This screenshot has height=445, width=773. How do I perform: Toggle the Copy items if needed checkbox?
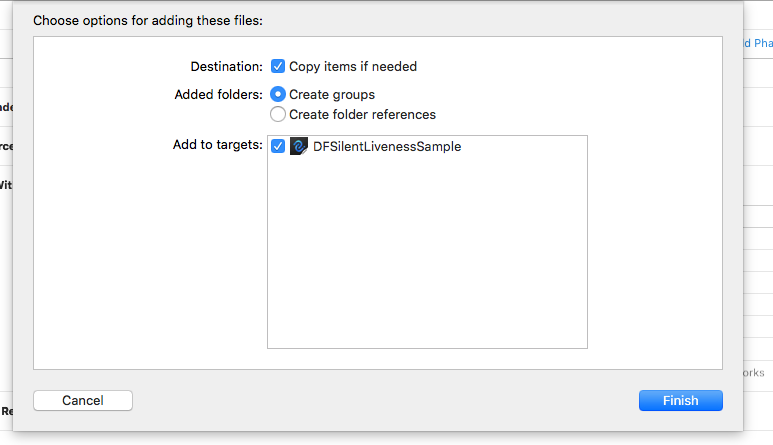point(278,67)
